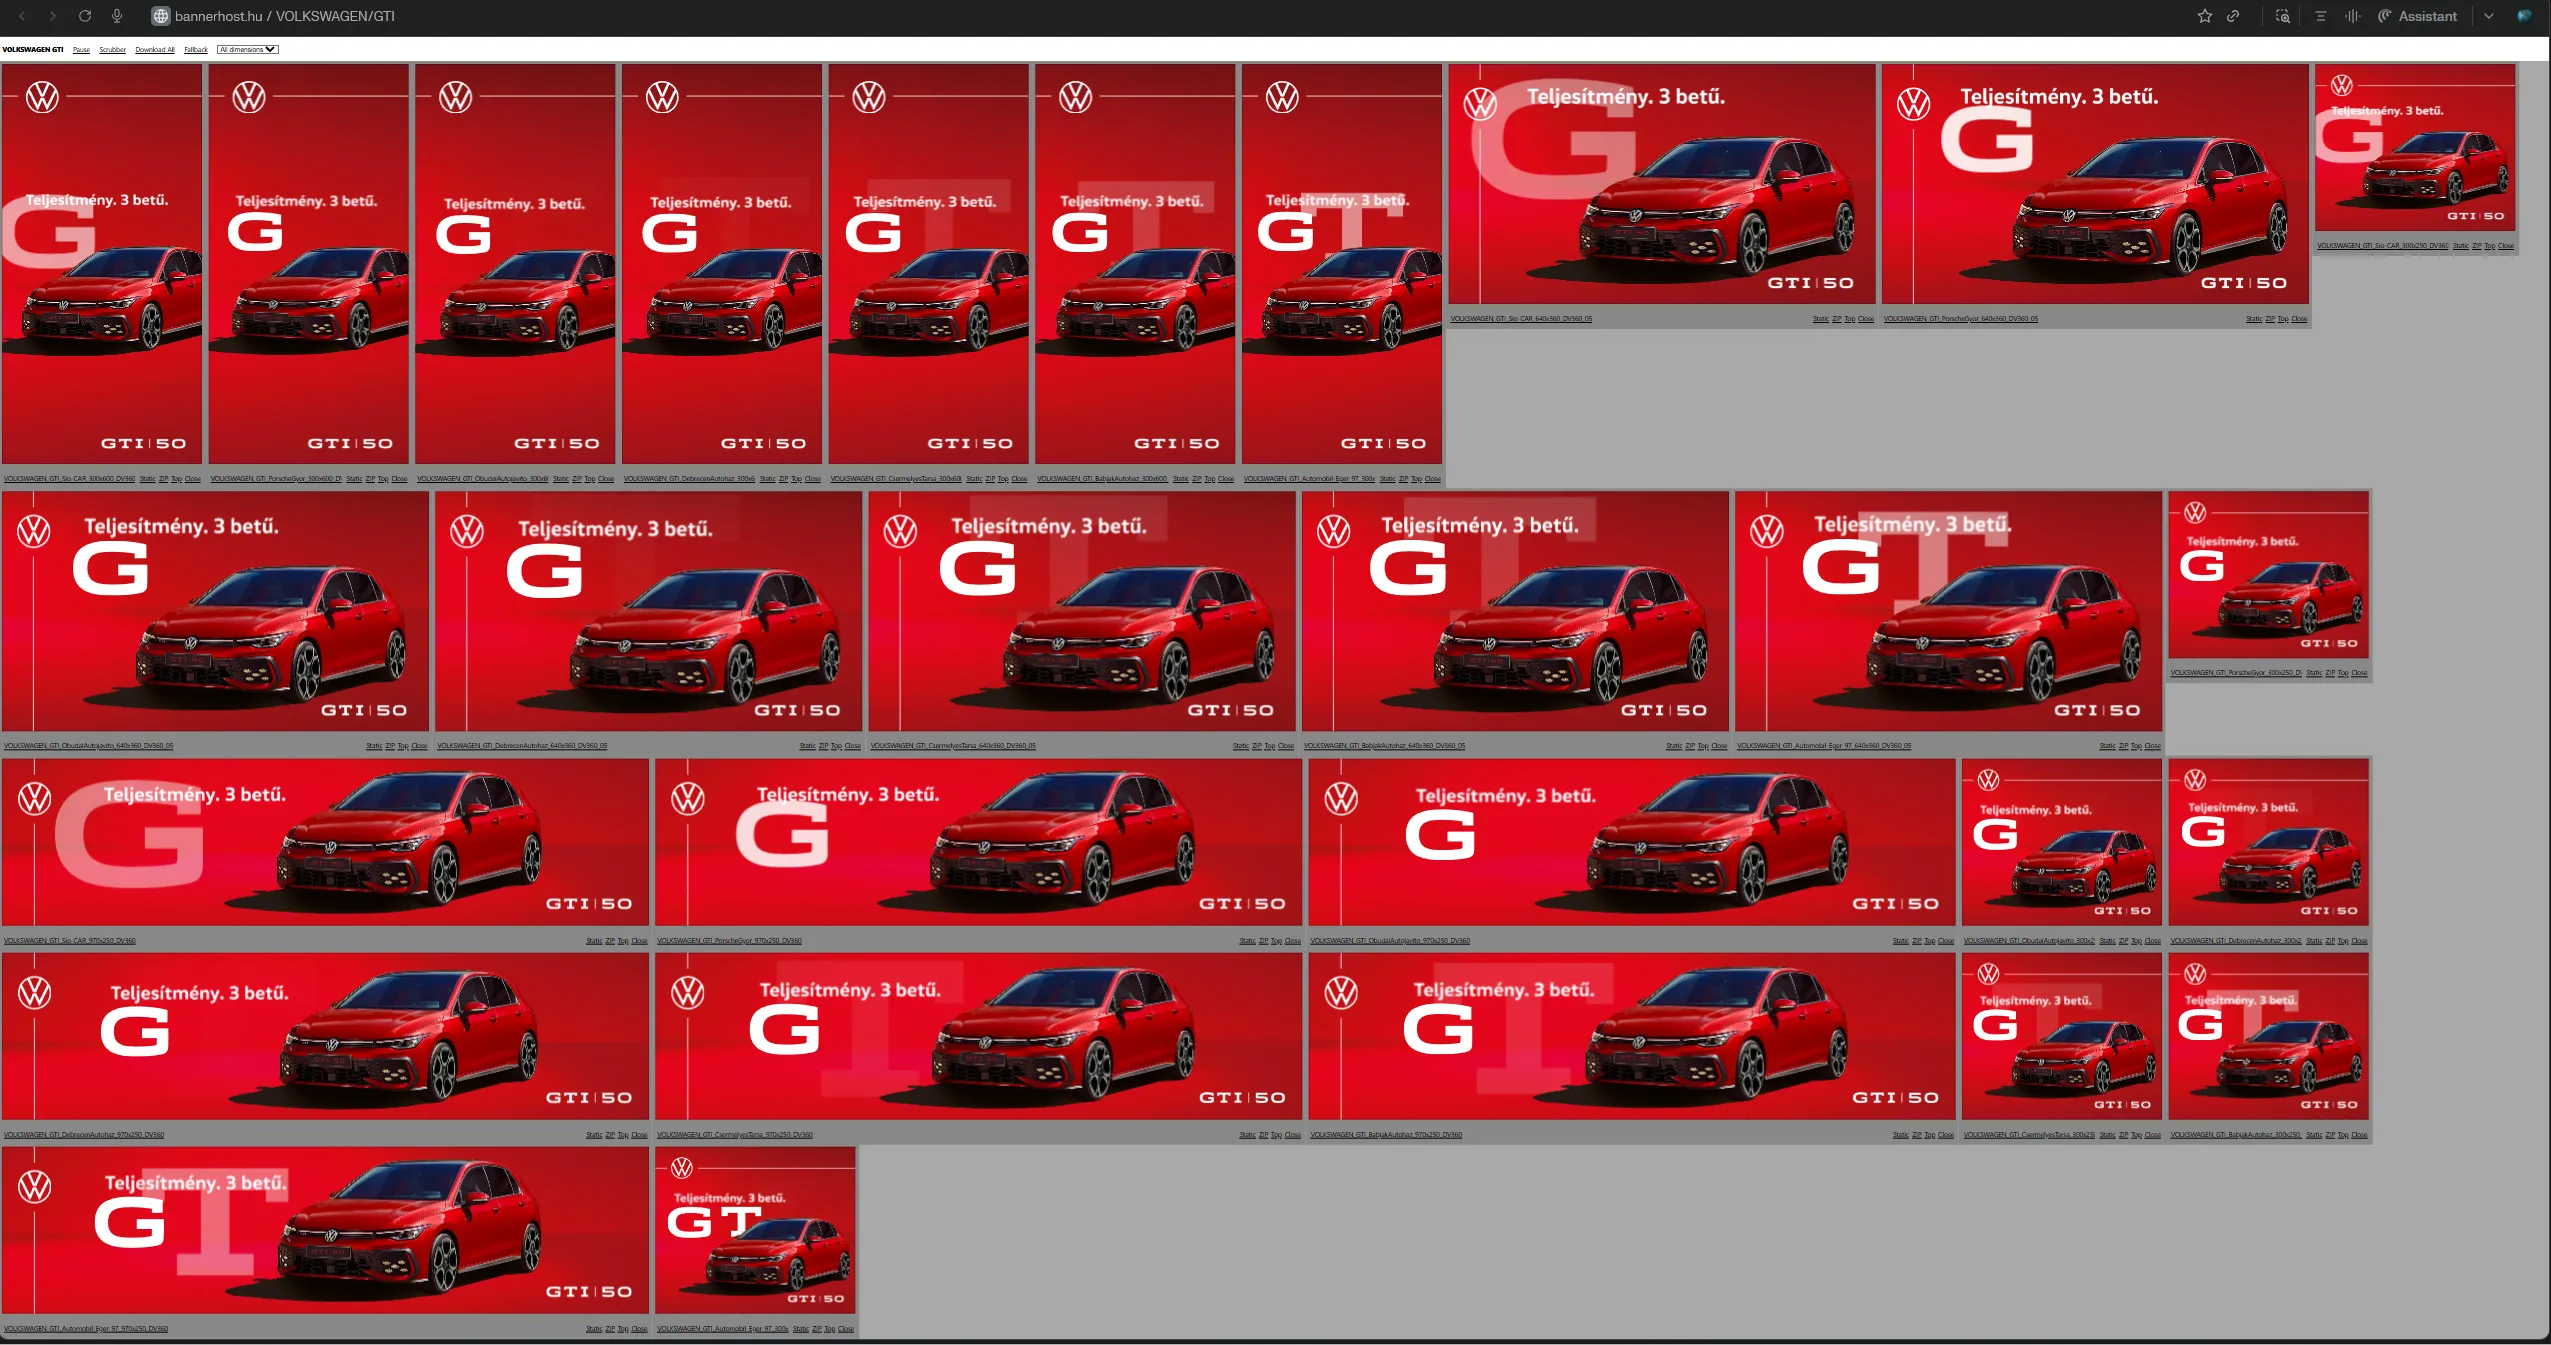Click VOLKSWAGEN_GTI_BalpakAutohaz_300x600 name link
Screen dimensions: 2551x1345
(1102, 479)
